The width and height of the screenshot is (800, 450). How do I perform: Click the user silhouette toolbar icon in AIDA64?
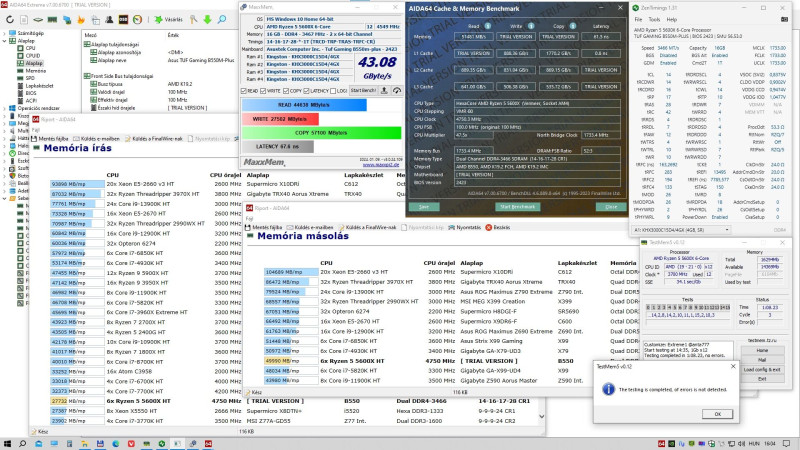tap(109, 19)
